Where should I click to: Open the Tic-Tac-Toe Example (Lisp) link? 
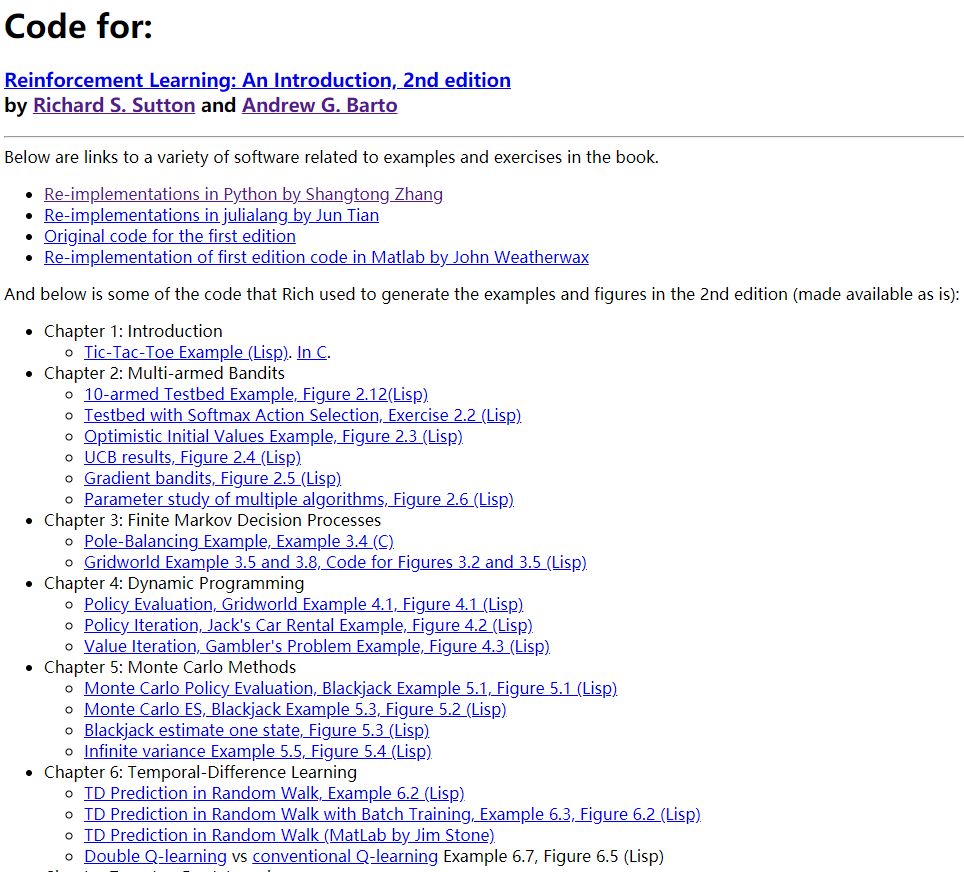tap(186, 352)
